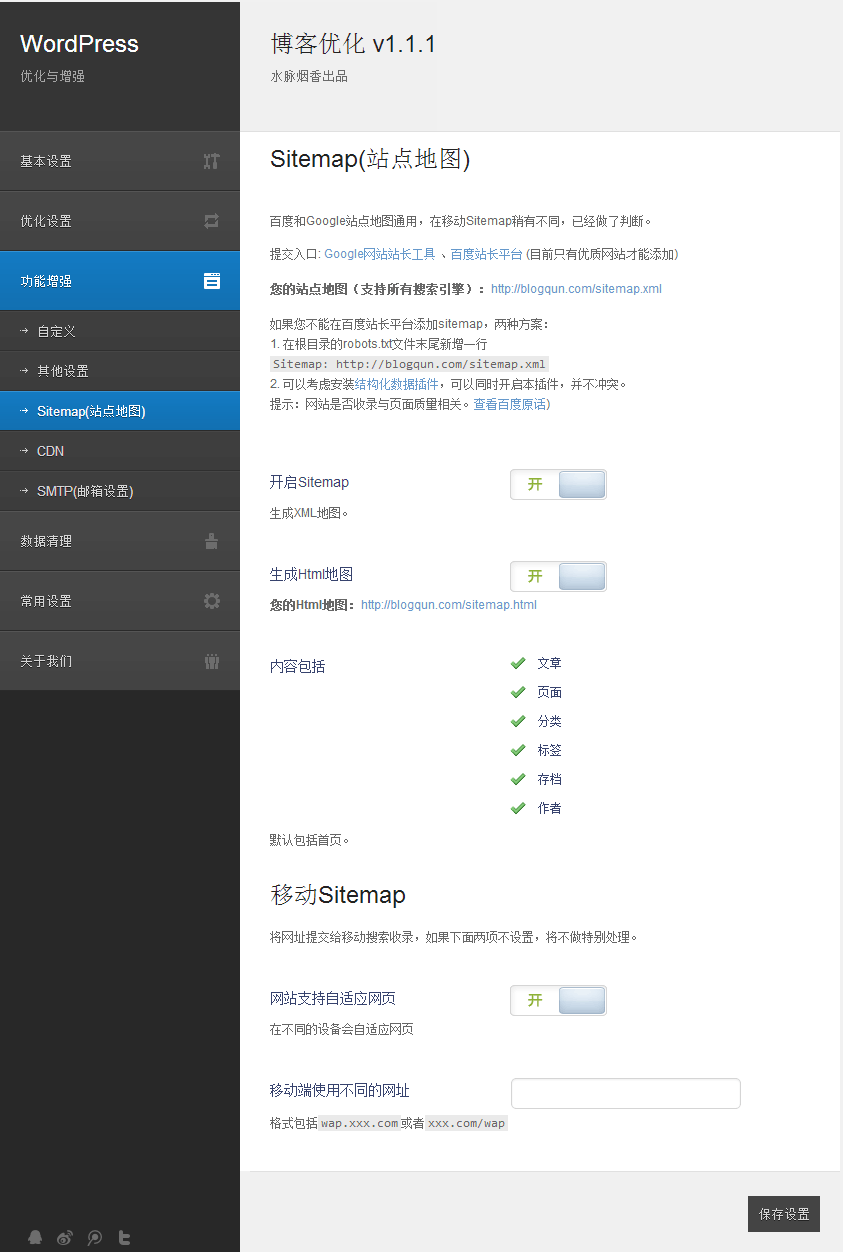Click the 移动端使用不同的网址 input field
The height and width of the screenshot is (1252, 843).
[625, 1093]
